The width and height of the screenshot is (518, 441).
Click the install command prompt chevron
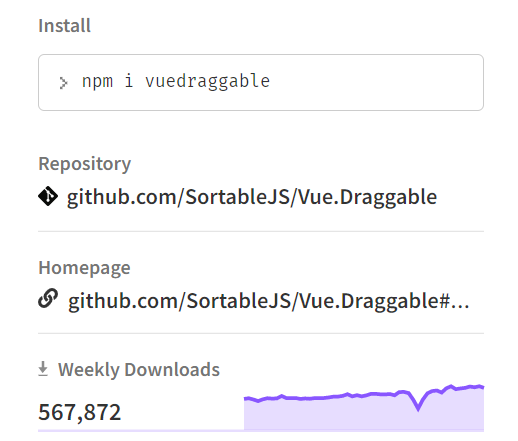click(63, 83)
